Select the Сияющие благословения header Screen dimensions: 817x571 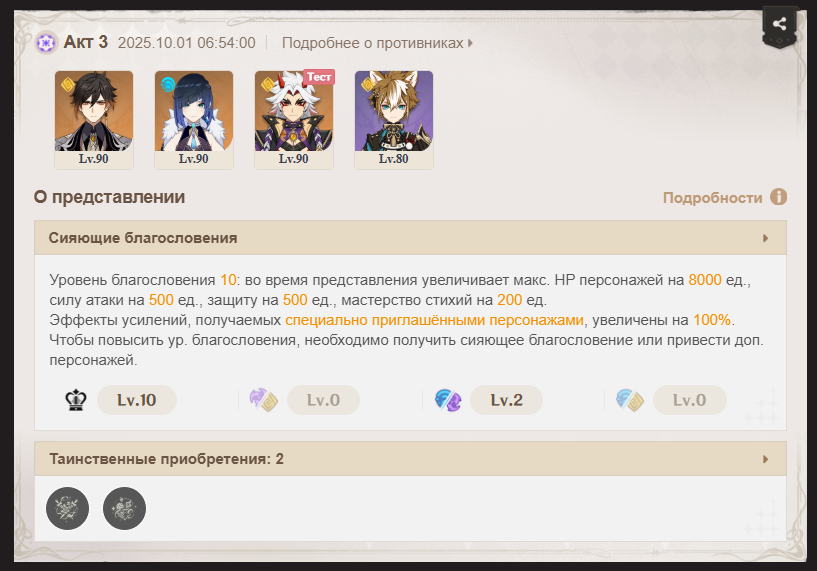(x=411, y=238)
